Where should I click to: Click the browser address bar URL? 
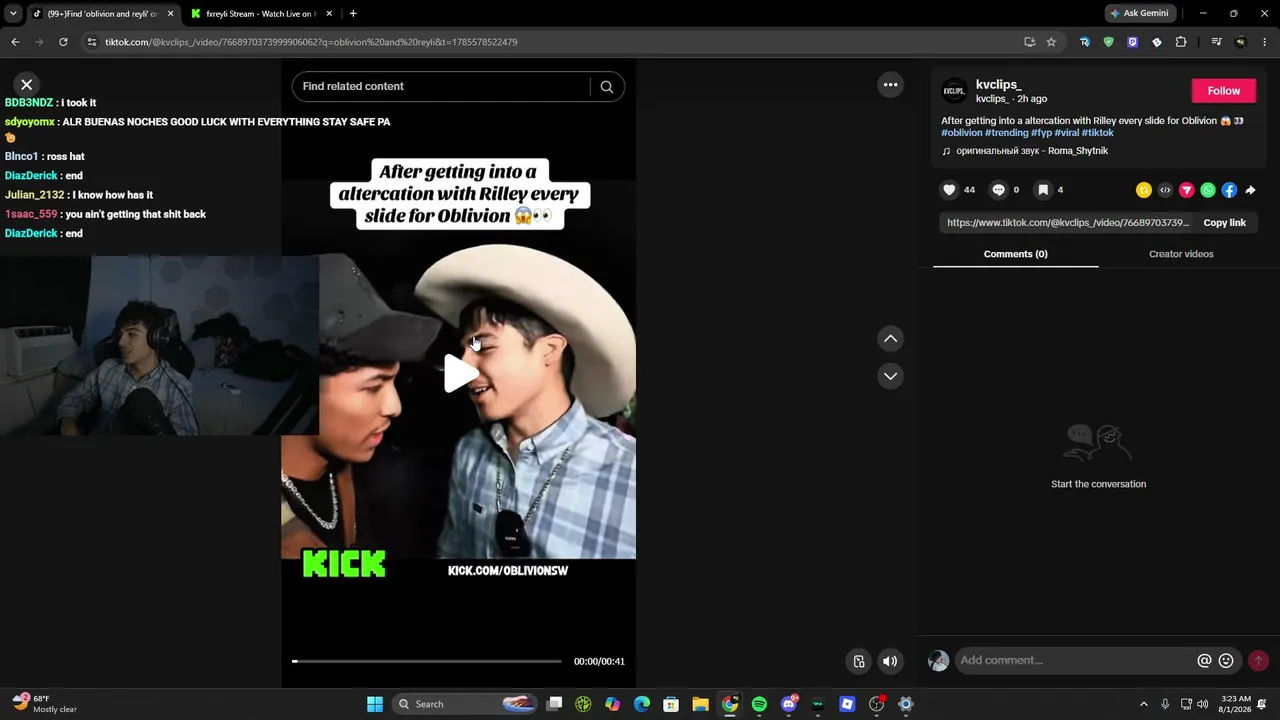(311, 42)
